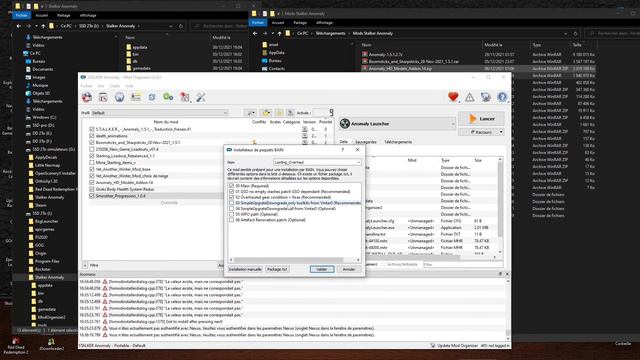Open the tools puzzle piece icon

[184, 97]
